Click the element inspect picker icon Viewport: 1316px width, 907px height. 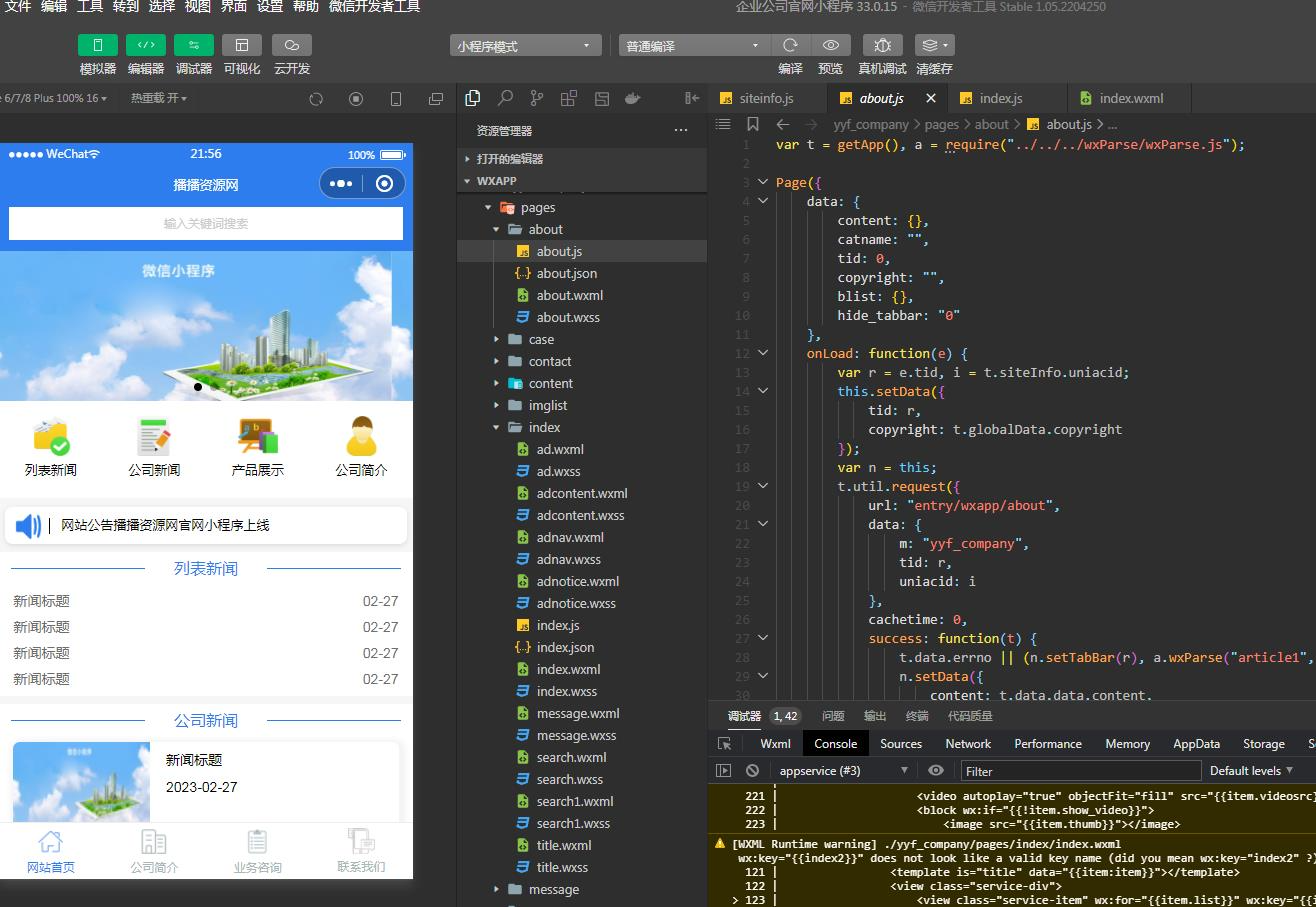pos(725,743)
